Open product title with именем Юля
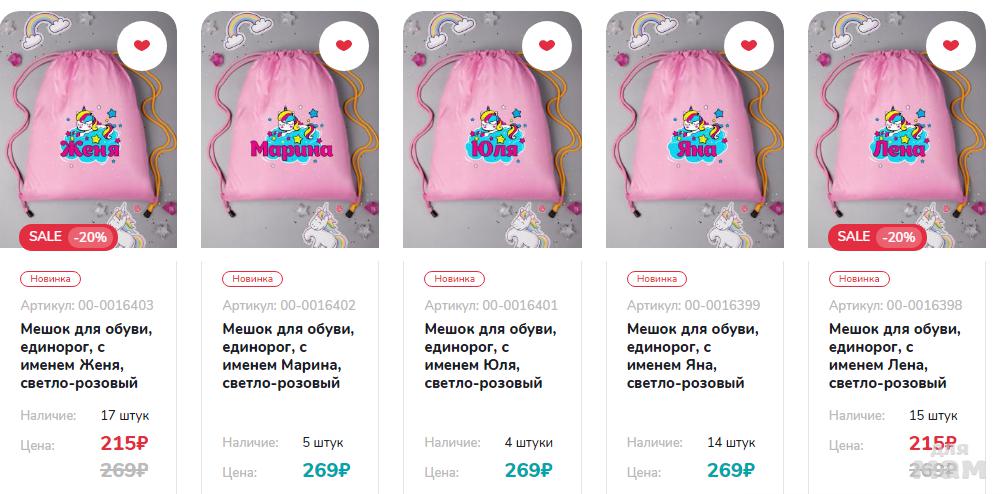1002x494 pixels. click(490, 357)
